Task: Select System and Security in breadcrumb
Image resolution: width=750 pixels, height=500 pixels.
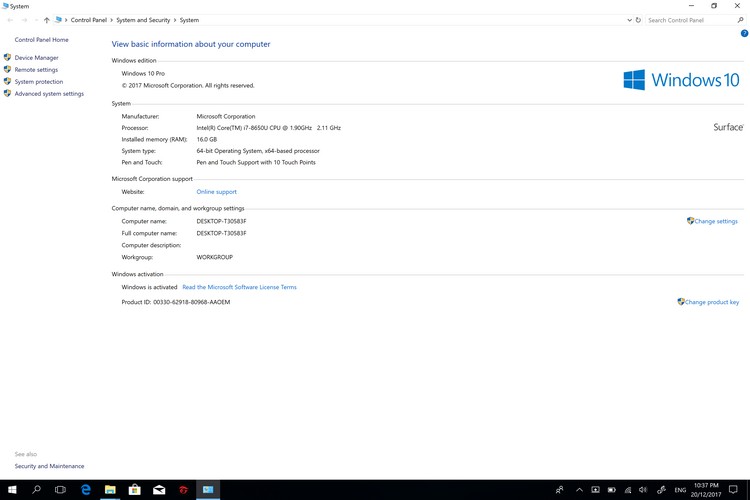Action: pos(143,20)
